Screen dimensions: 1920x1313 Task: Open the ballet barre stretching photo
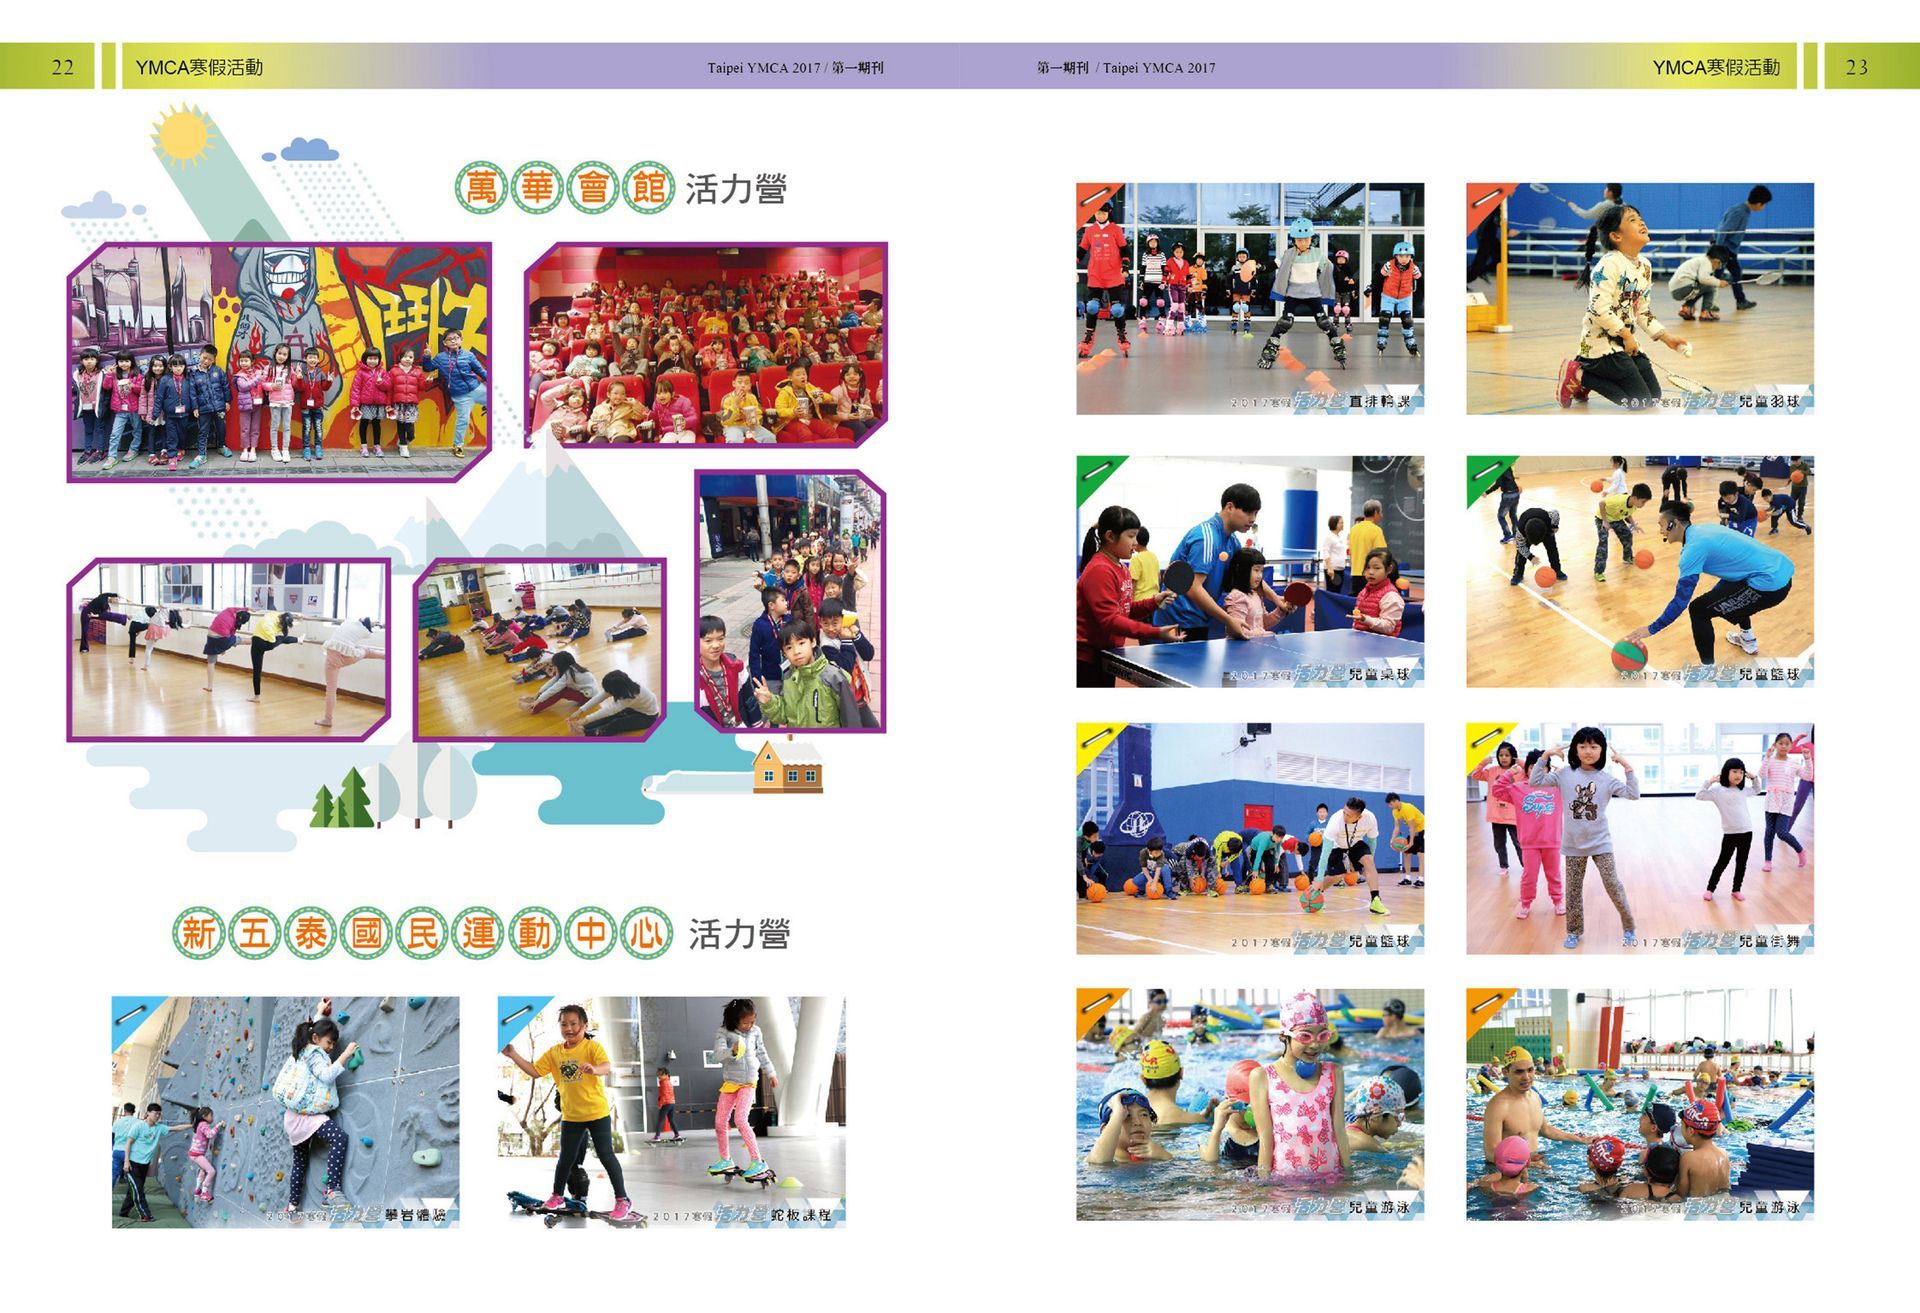228,648
